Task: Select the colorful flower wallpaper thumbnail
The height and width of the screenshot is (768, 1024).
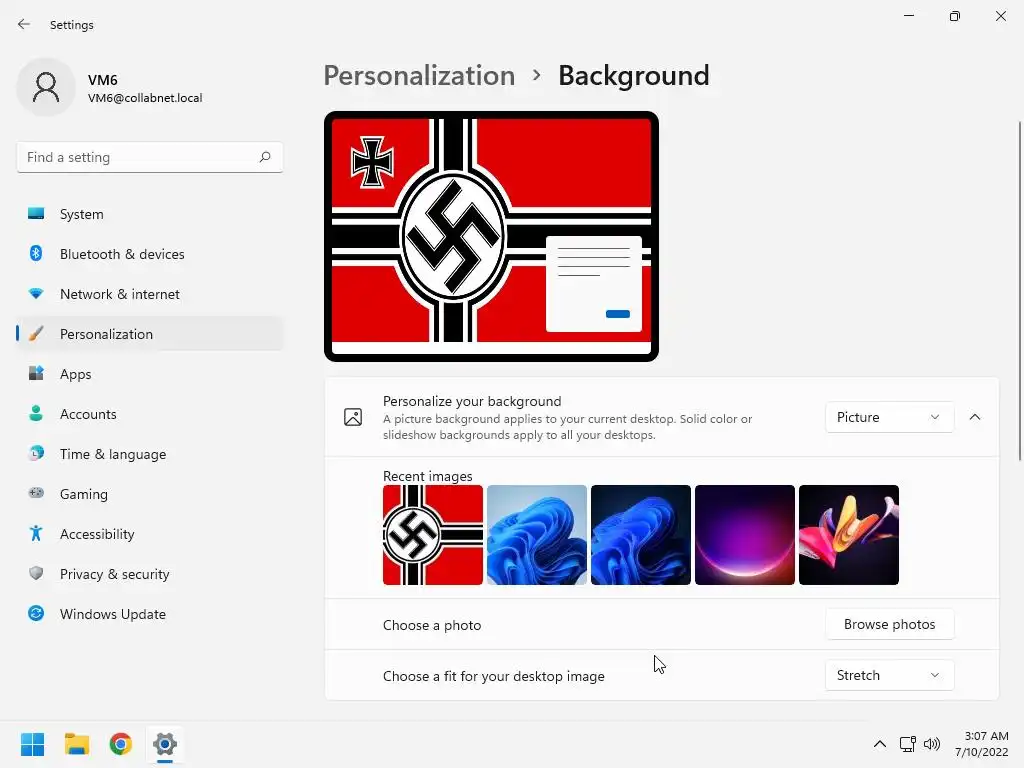Action: tap(849, 535)
